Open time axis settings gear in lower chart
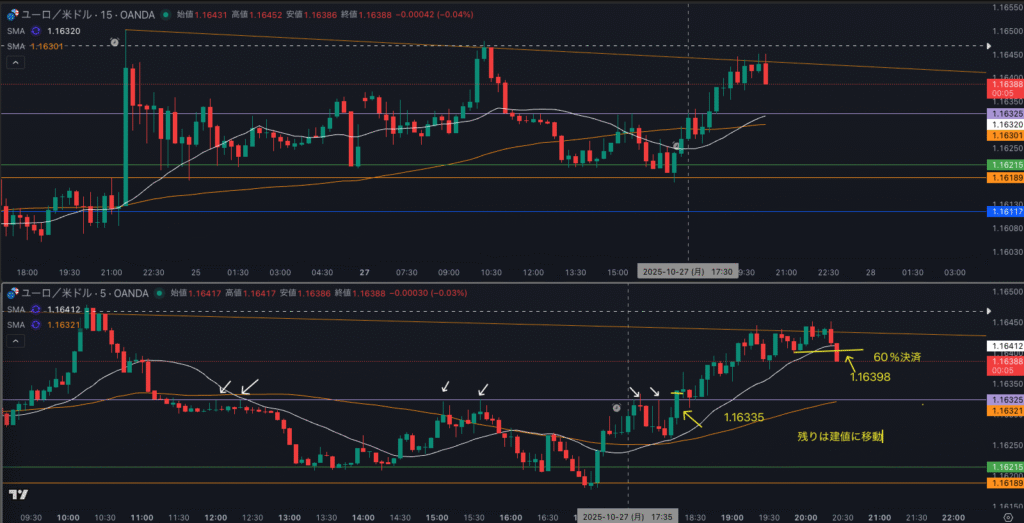This screenshot has height=523, width=1024. (x=1007, y=518)
